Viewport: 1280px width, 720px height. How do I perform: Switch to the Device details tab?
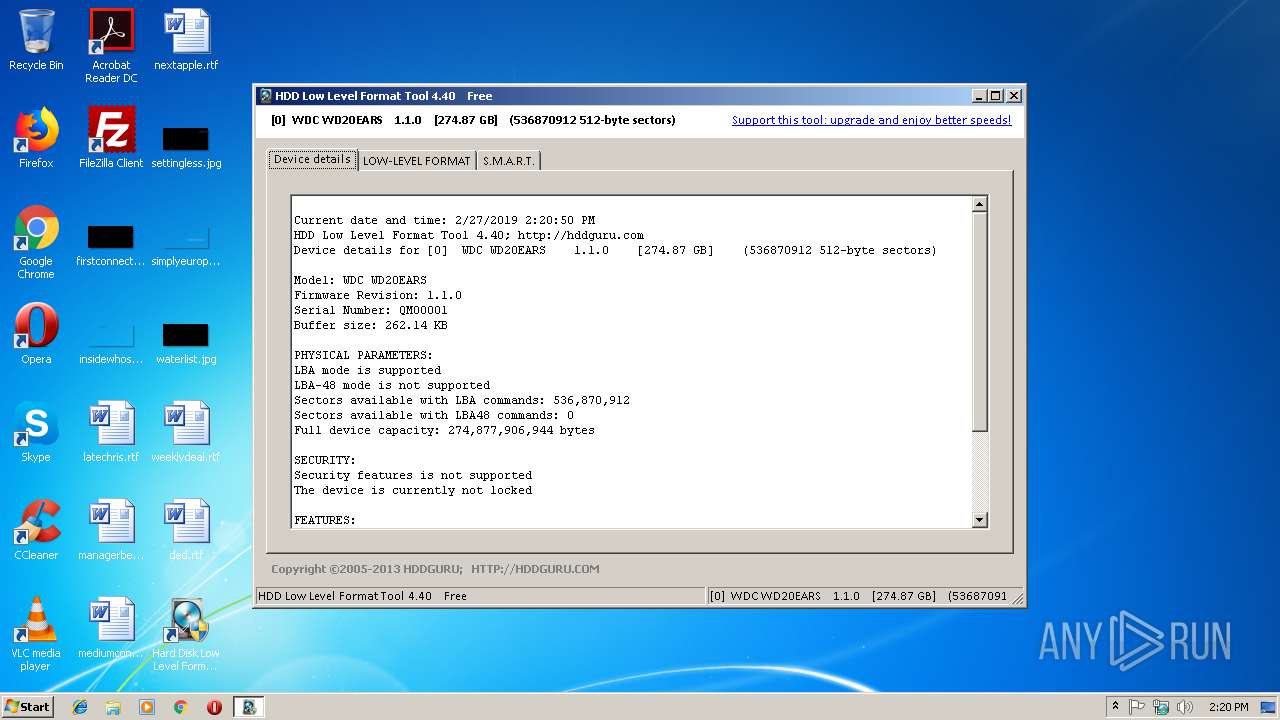tap(312, 159)
